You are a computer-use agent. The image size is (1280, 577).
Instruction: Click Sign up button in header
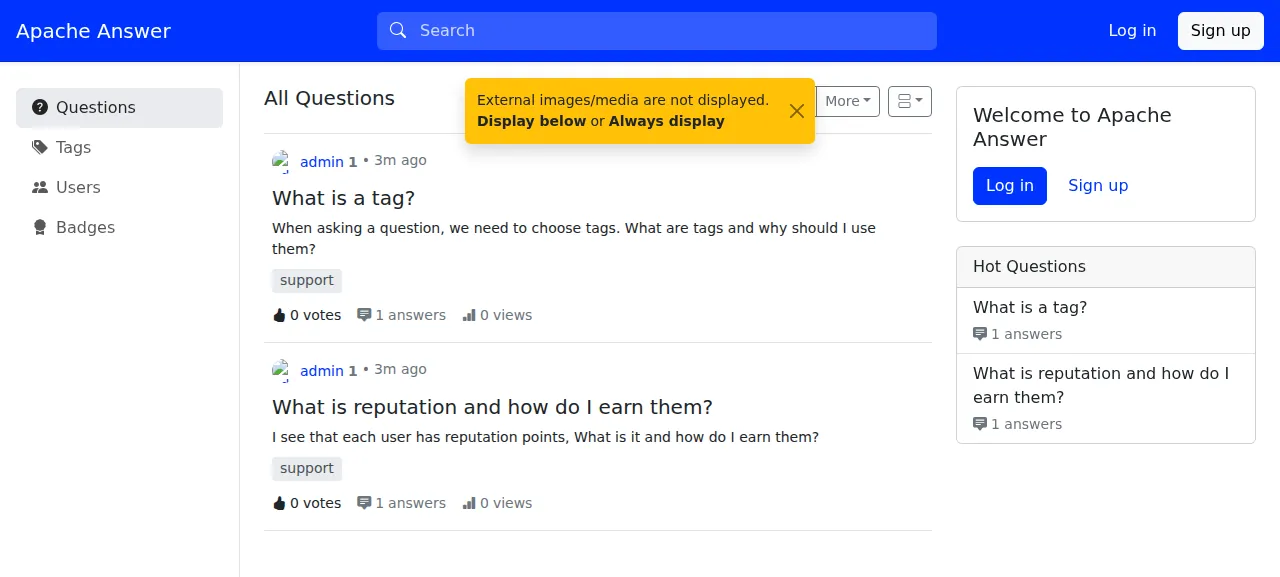(x=1220, y=31)
